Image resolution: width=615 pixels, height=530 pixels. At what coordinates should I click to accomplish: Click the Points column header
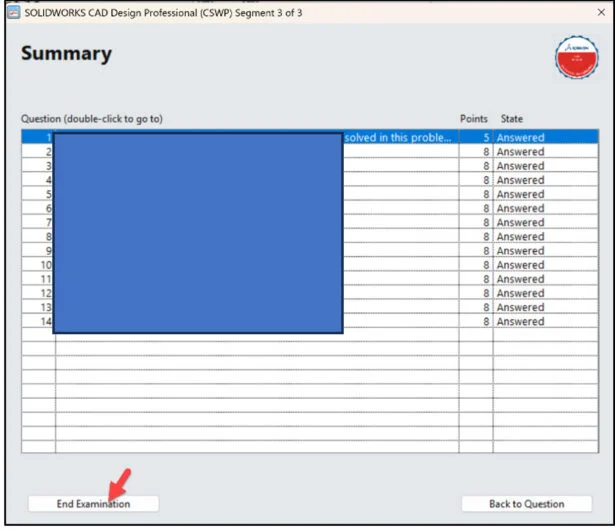pos(473,119)
